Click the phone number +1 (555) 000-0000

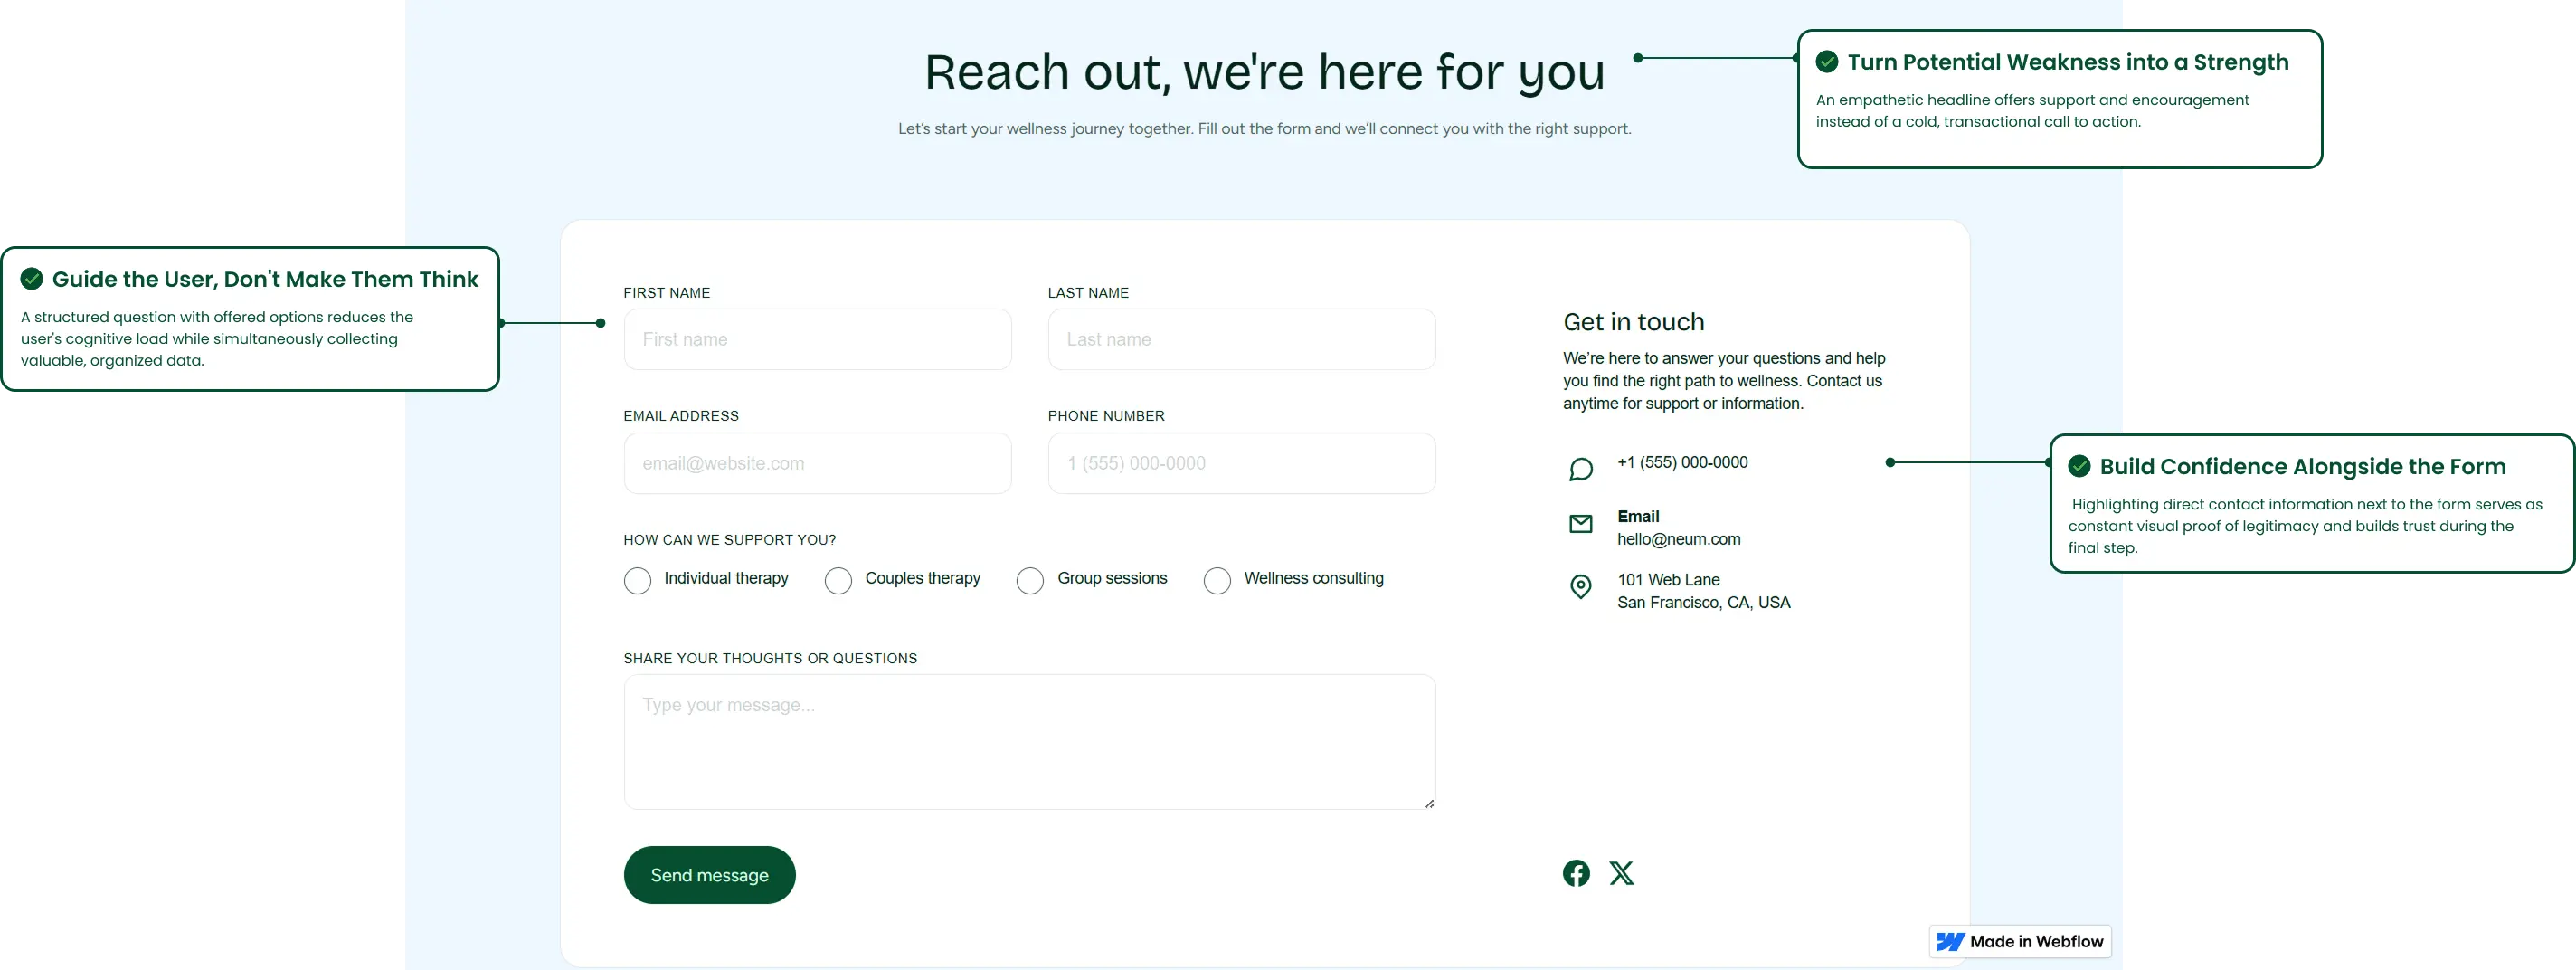(x=1684, y=462)
